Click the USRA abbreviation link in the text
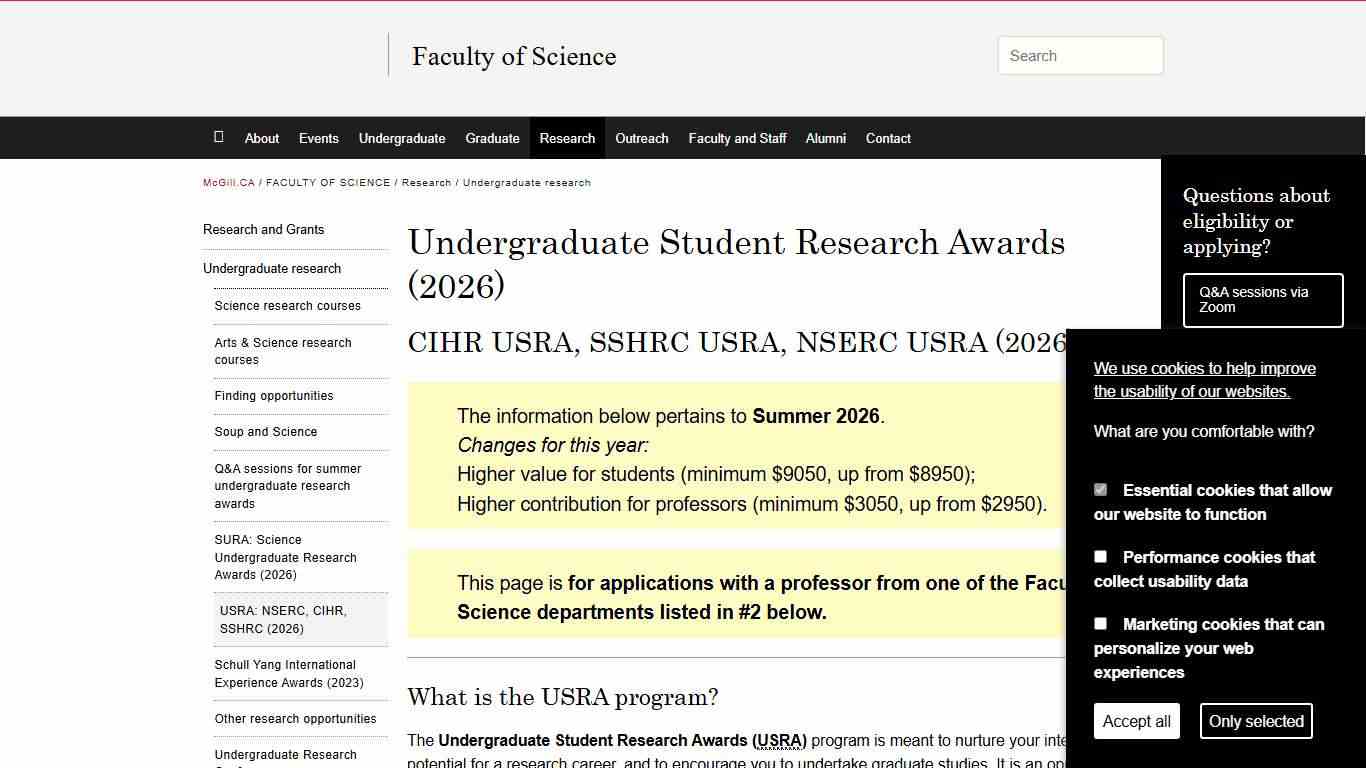This screenshot has height=768, width=1366. [781, 740]
